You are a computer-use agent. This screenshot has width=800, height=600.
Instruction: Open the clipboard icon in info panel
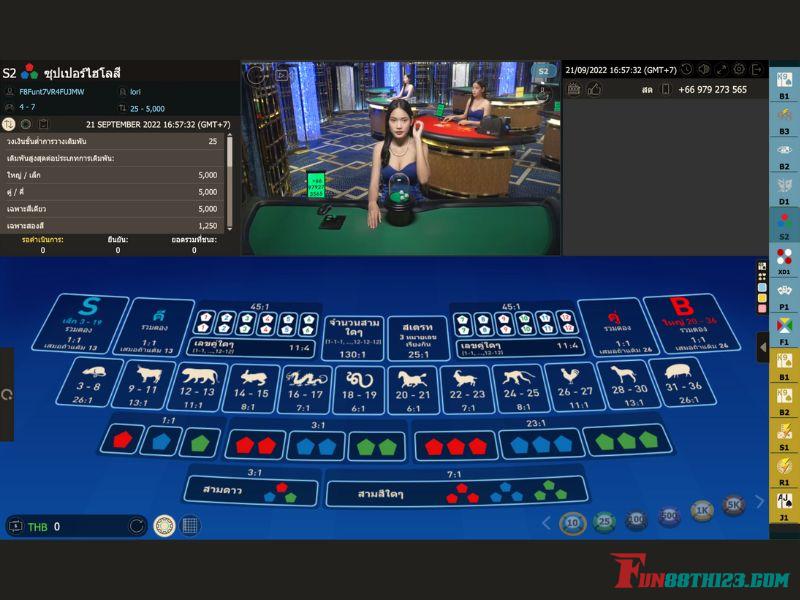pos(43,124)
